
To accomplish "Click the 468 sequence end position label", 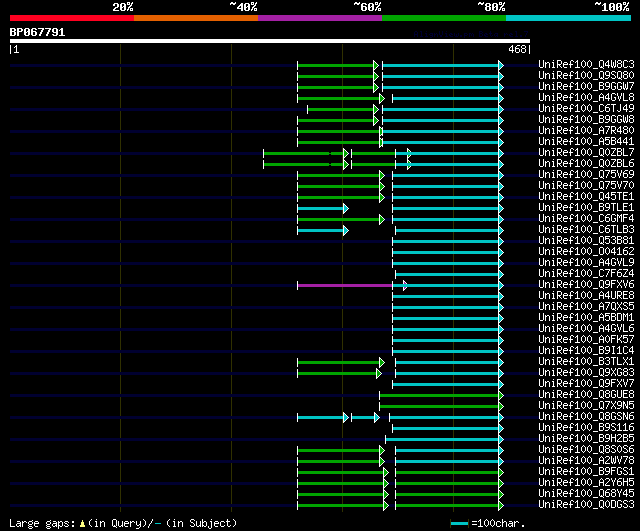I will pyautogui.click(x=517, y=49).
